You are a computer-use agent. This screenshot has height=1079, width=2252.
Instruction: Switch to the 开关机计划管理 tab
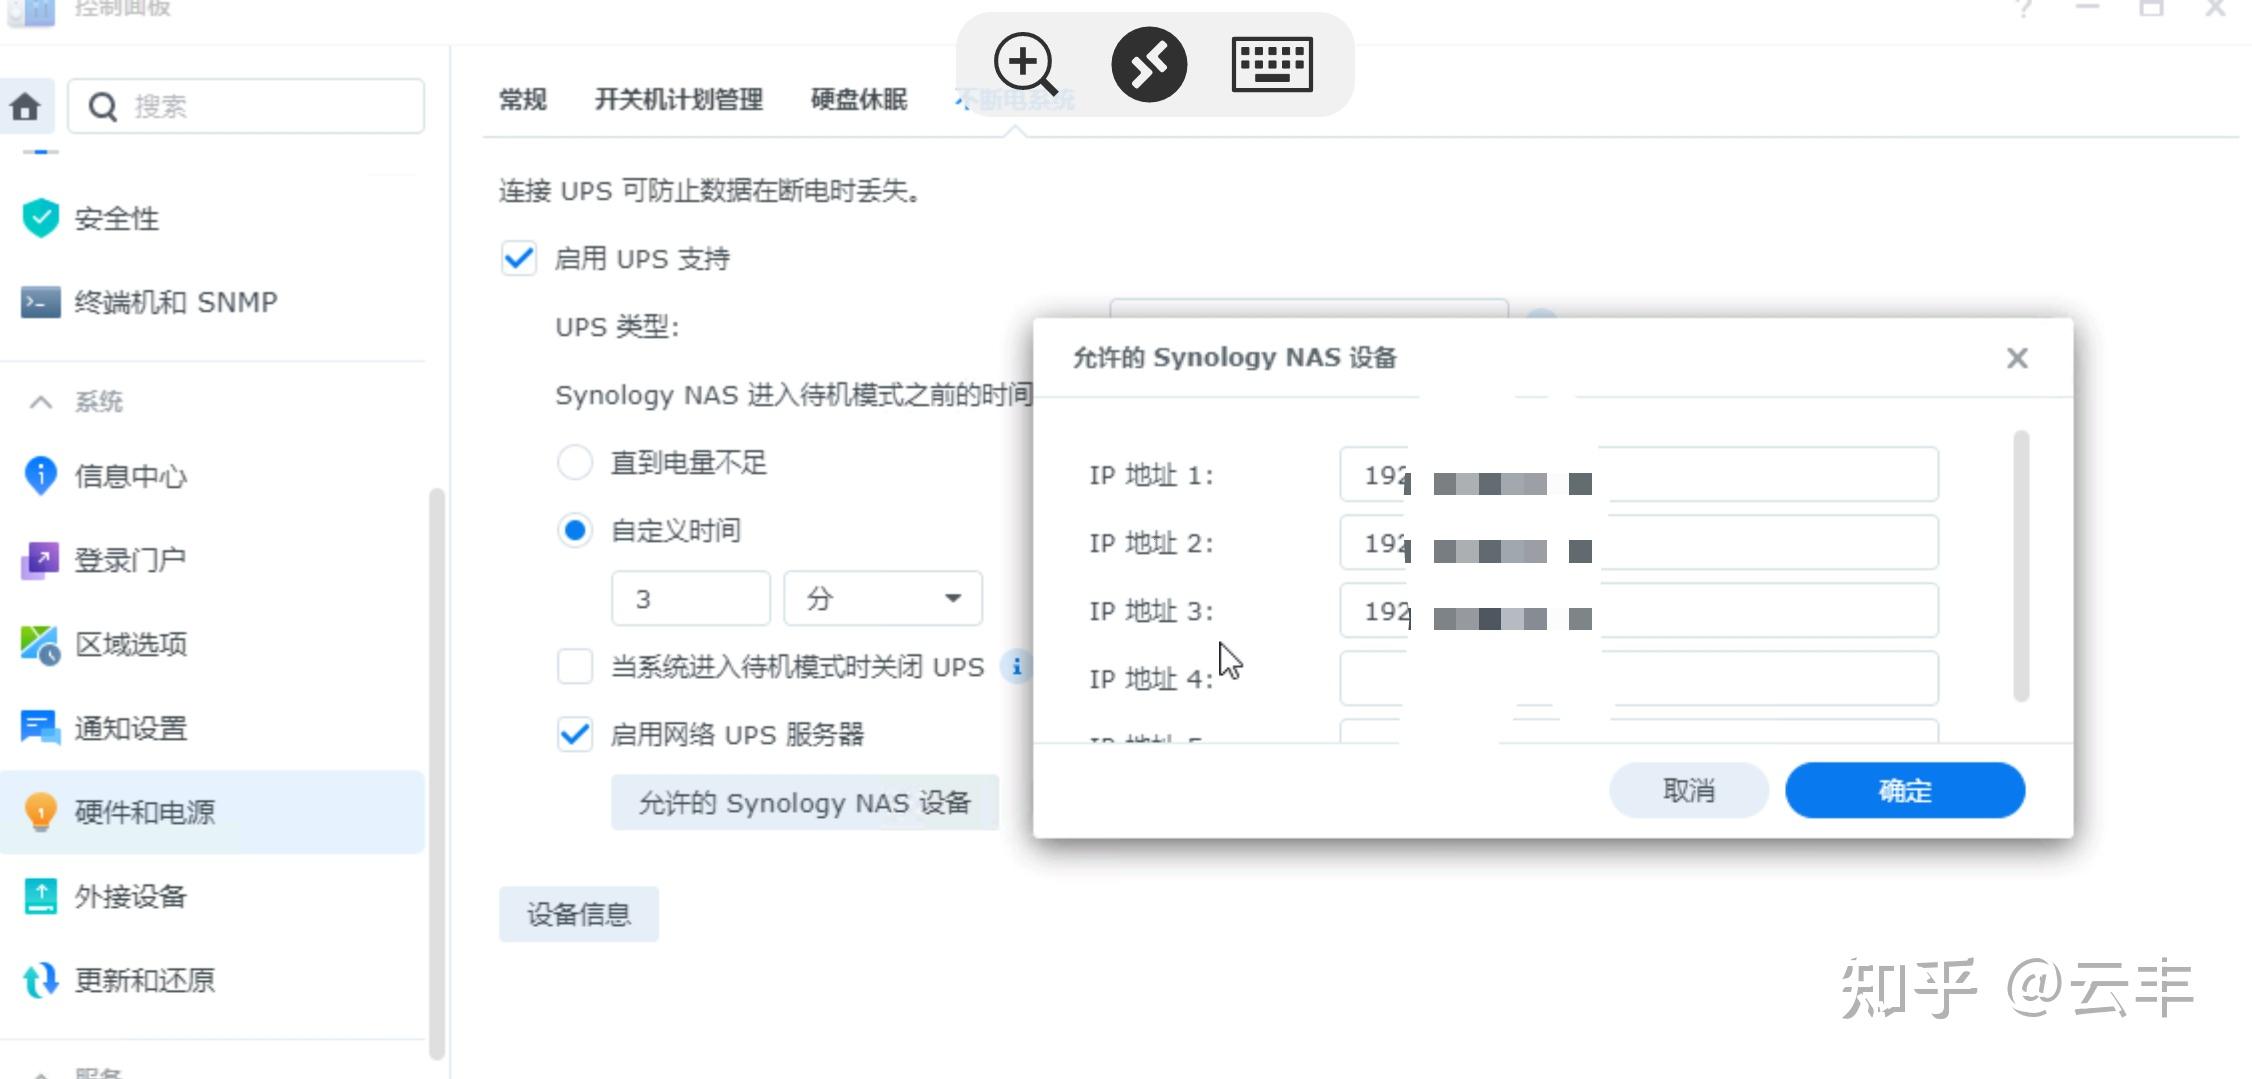(x=679, y=99)
